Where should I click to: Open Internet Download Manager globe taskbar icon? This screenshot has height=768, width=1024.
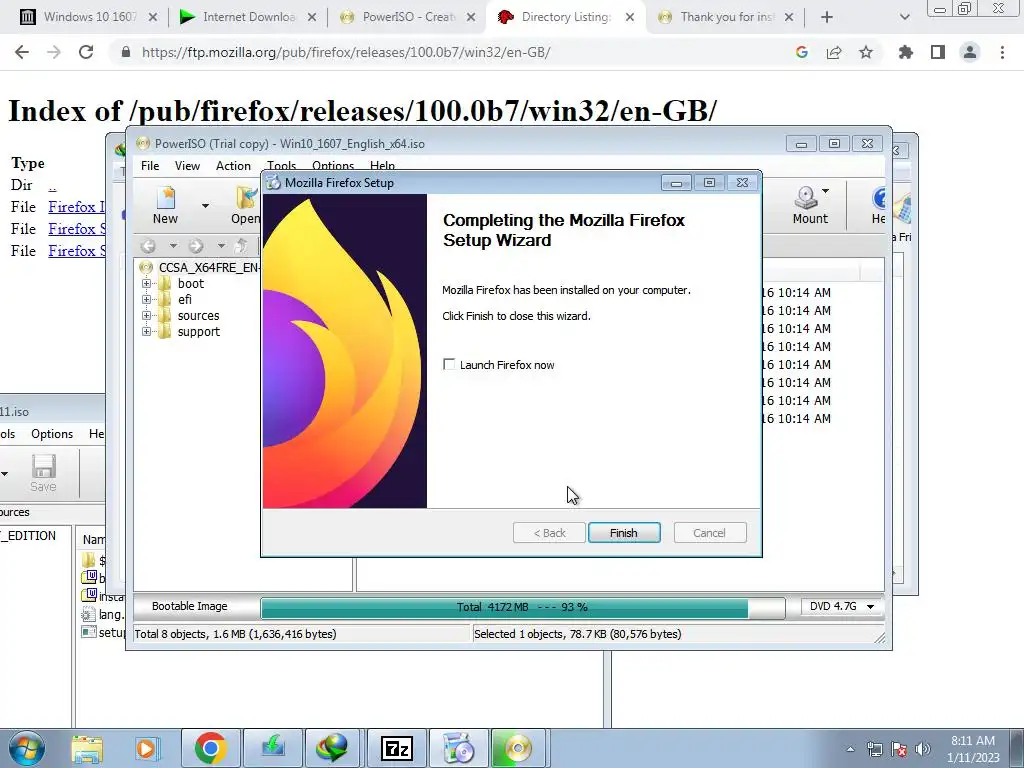tap(334, 748)
